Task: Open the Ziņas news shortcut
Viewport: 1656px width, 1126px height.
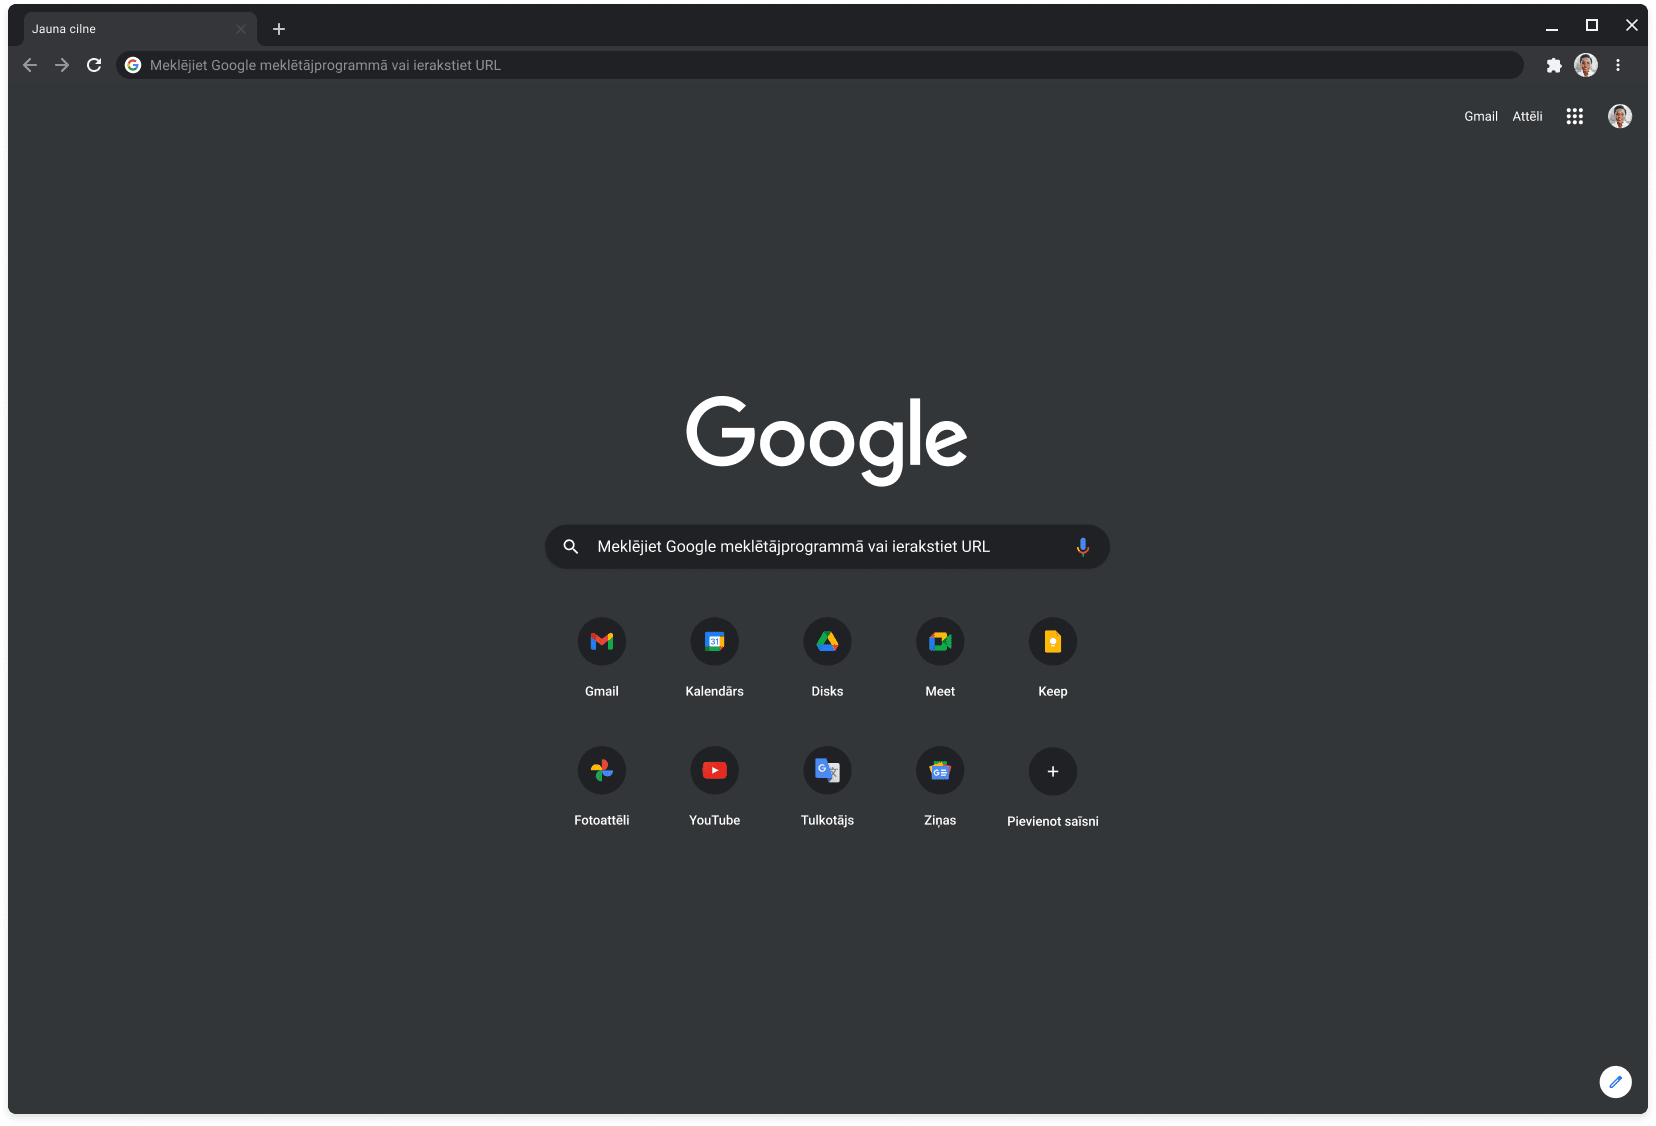Action: [x=940, y=771]
